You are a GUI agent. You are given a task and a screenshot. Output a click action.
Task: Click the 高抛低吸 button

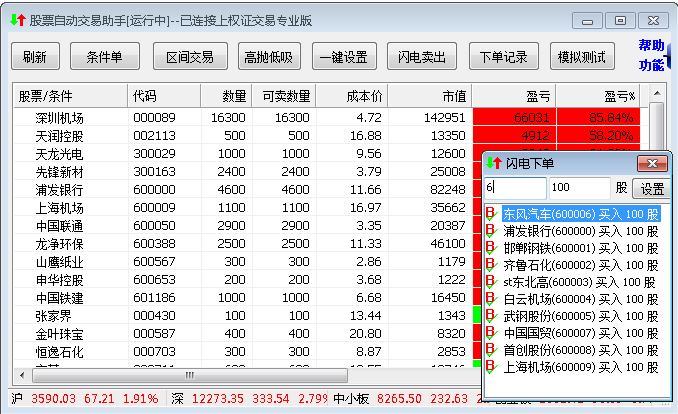pyautogui.click(x=269, y=57)
